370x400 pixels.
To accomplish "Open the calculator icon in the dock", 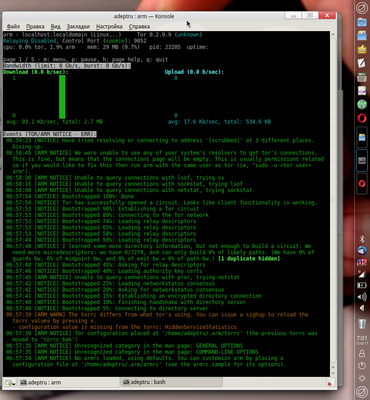I will [x=362, y=78].
